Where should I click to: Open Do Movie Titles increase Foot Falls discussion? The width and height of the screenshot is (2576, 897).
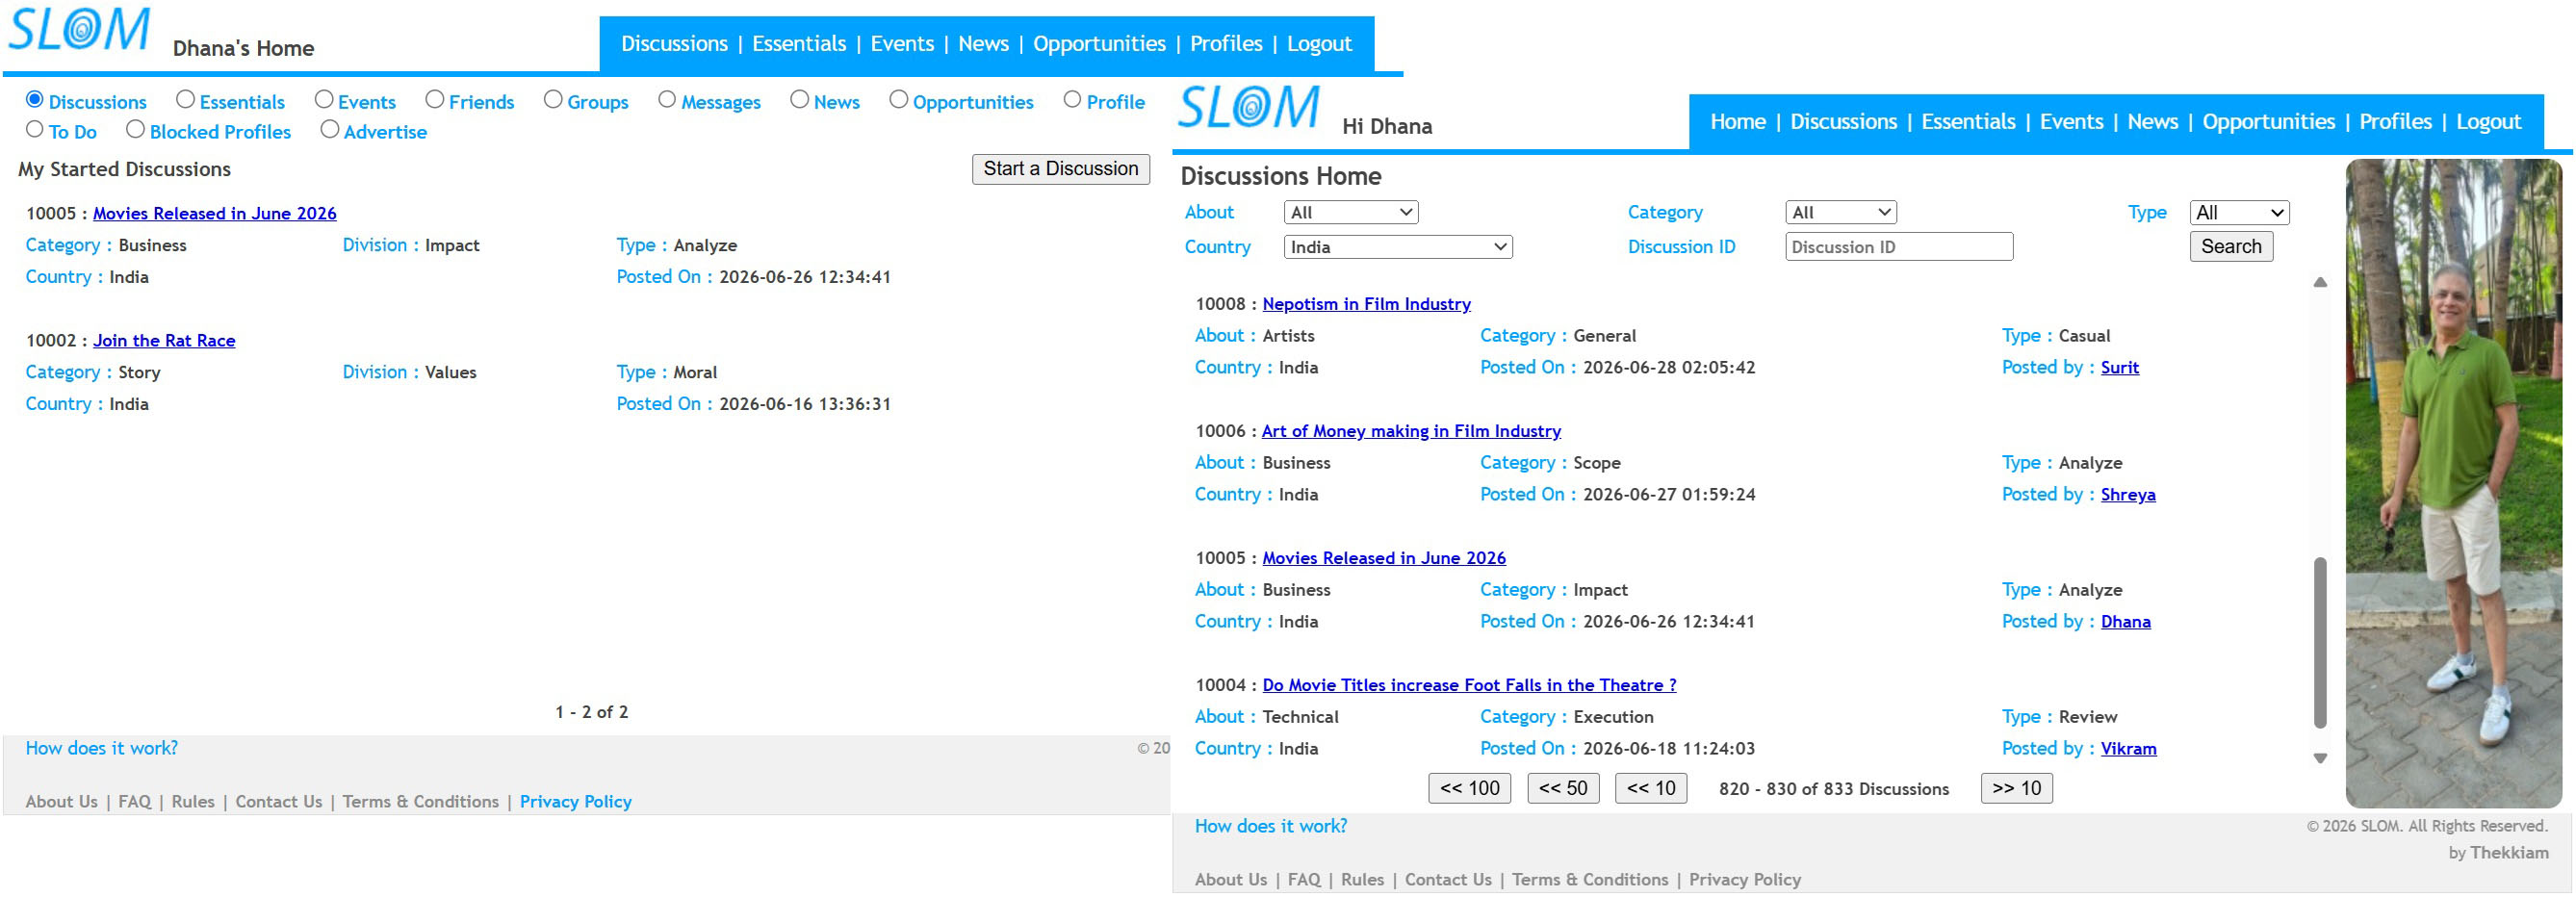[x=1469, y=686]
